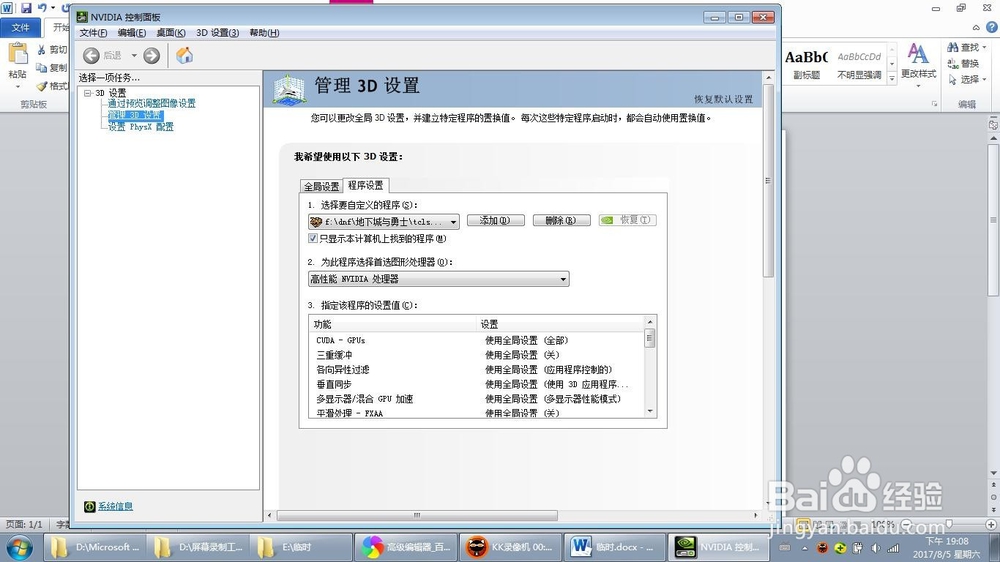
Task: Click the Word 剪切 cut icon
Action: click(x=41, y=50)
